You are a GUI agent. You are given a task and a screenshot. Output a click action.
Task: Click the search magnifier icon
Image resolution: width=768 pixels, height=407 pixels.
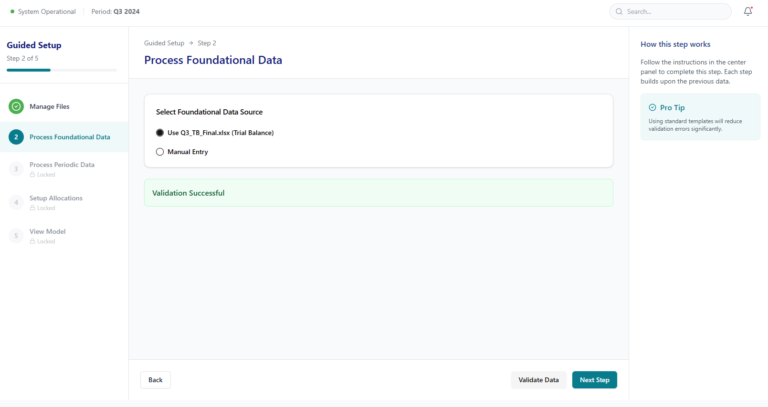(x=620, y=12)
